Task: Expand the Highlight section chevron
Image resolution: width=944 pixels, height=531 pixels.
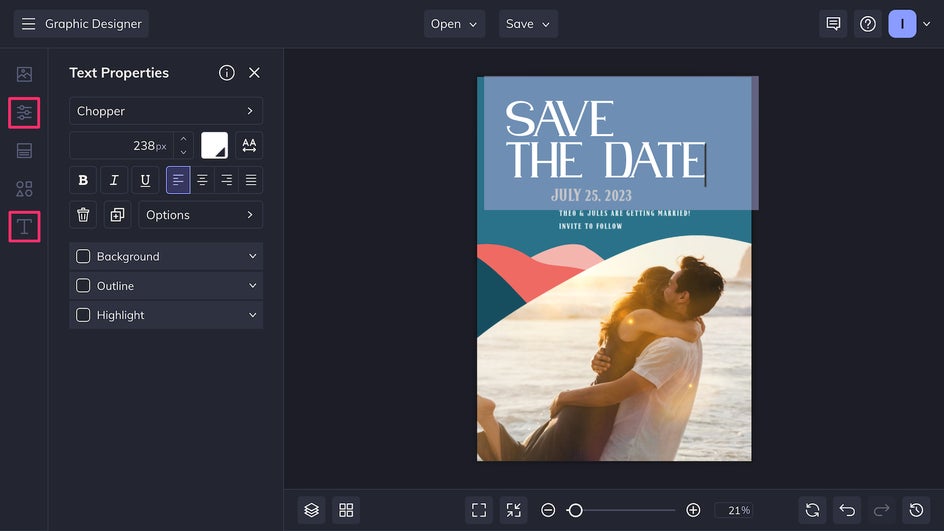Action: pyautogui.click(x=252, y=315)
